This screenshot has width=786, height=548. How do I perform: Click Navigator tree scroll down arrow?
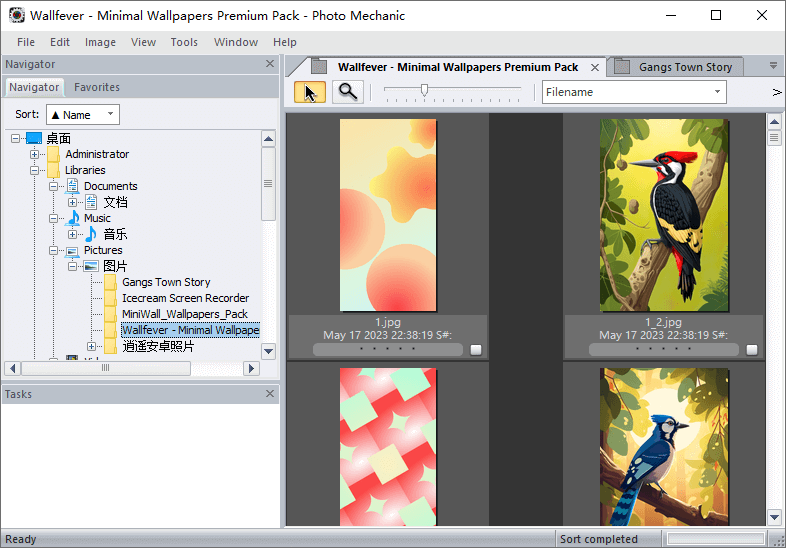pos(269,351)
